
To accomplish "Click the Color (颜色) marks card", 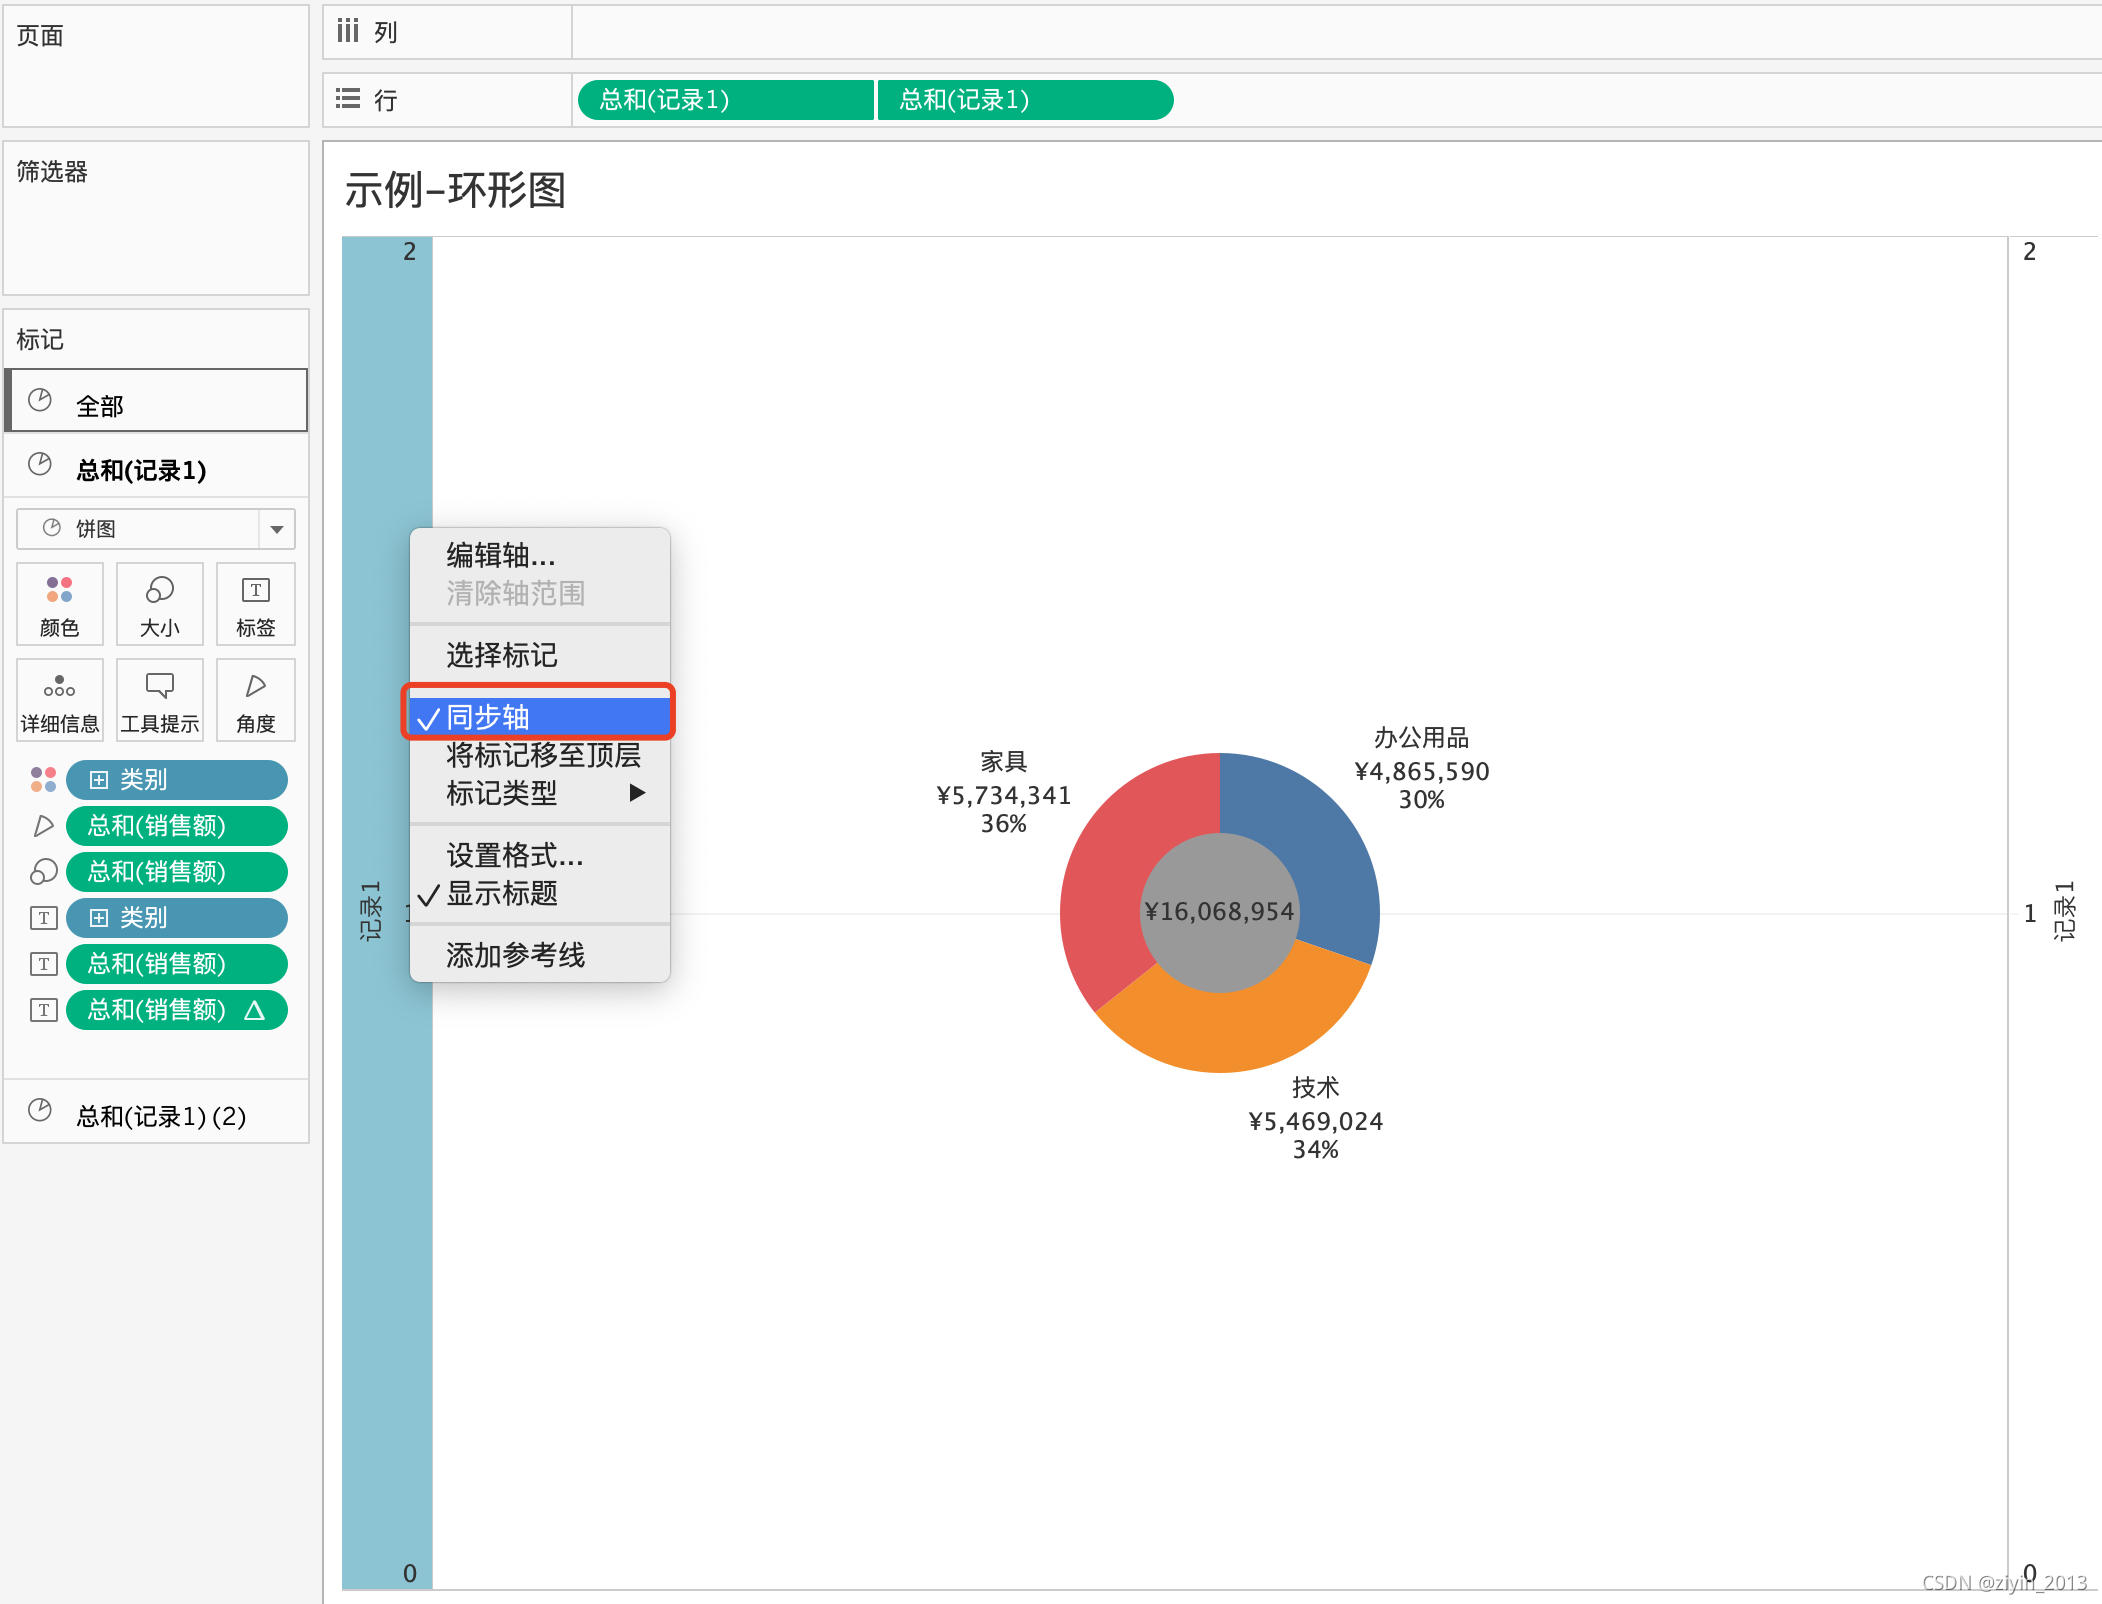I will 59,604.
